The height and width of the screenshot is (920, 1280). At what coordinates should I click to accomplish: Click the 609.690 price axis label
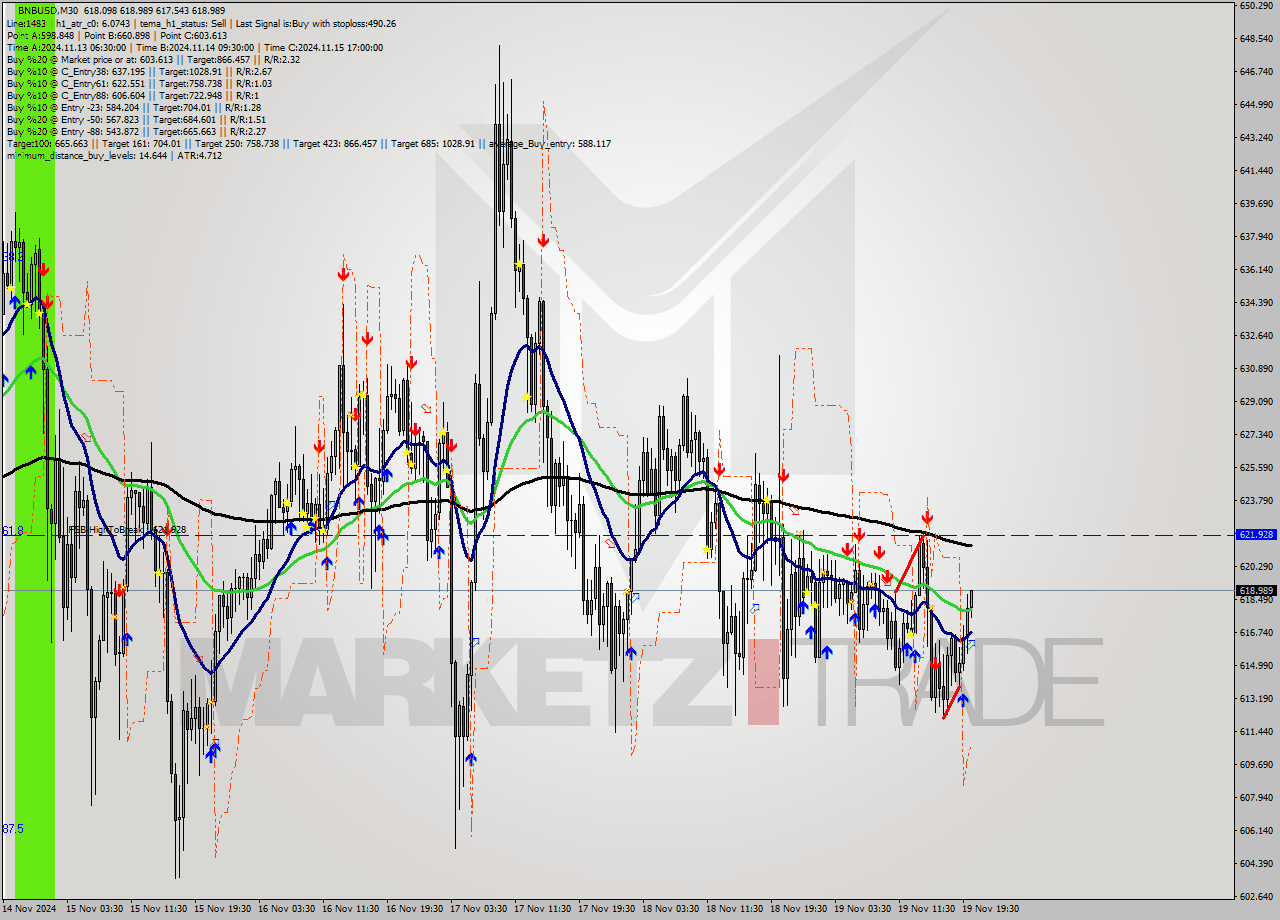[x=1255, y=765]
